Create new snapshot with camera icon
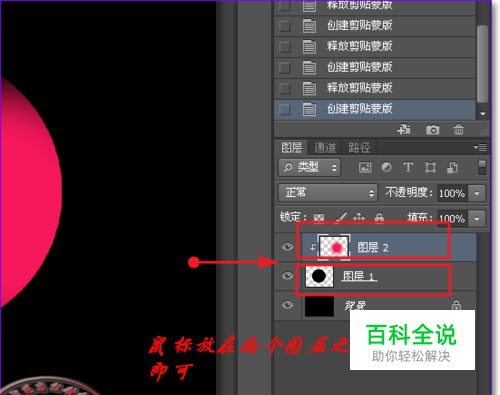Screen dimensions: 500x395 [432, 129]
